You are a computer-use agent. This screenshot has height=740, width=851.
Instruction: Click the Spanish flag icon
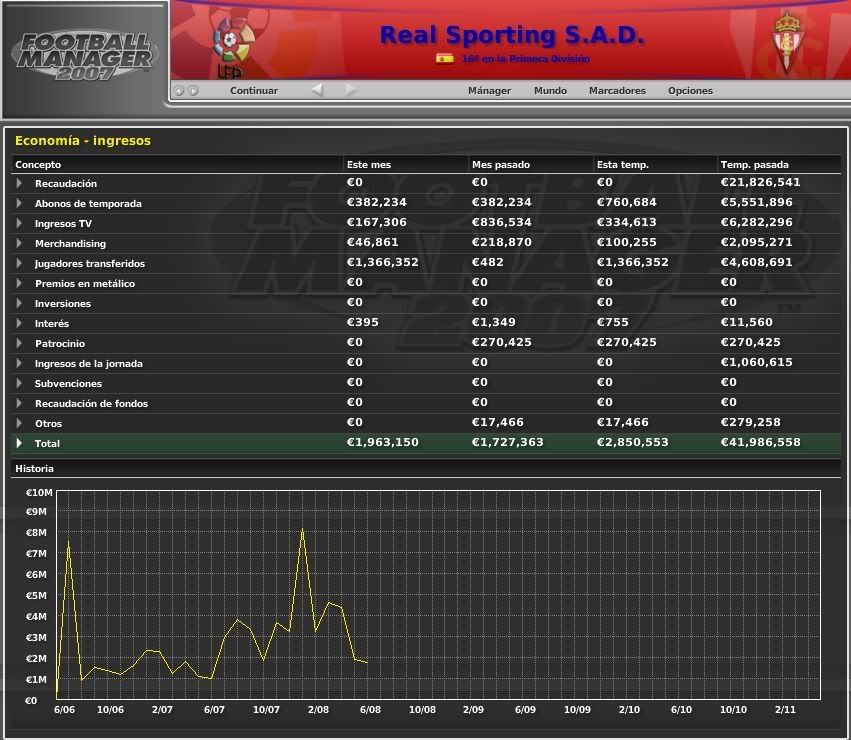[444, 59]
